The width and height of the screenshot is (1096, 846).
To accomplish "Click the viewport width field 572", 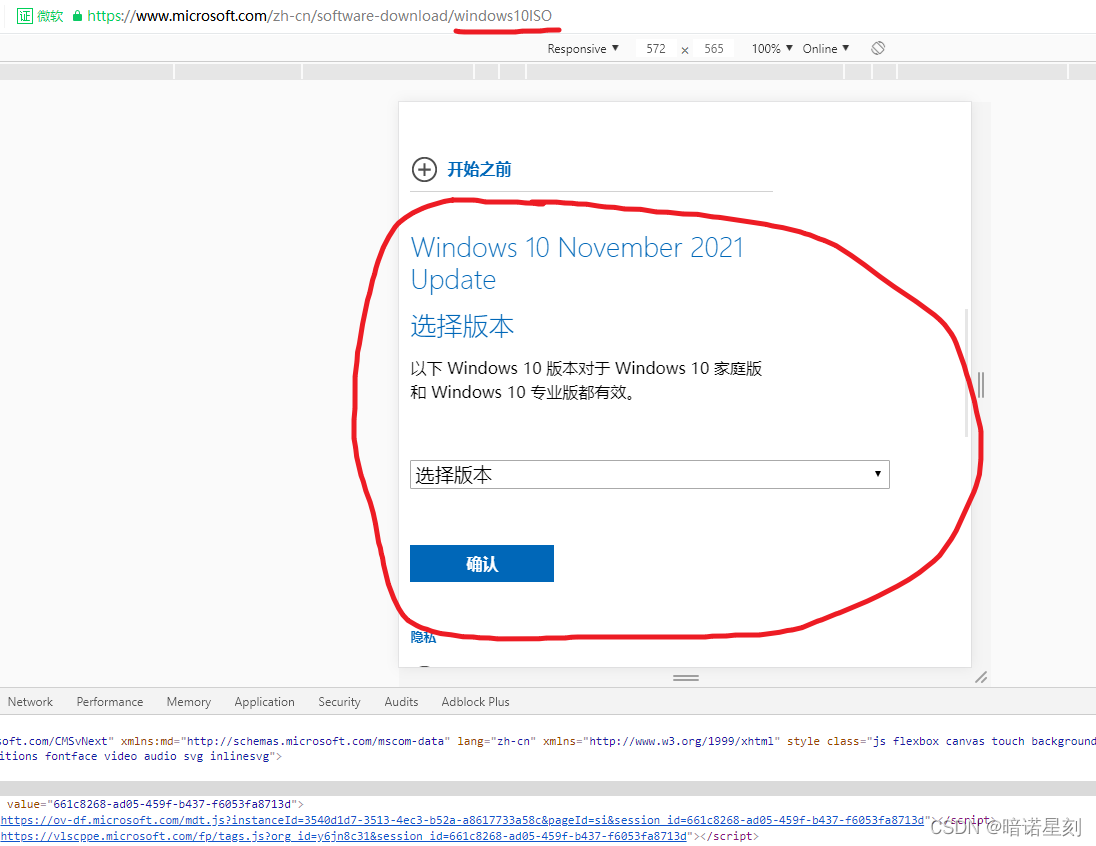I will [656, 48].
